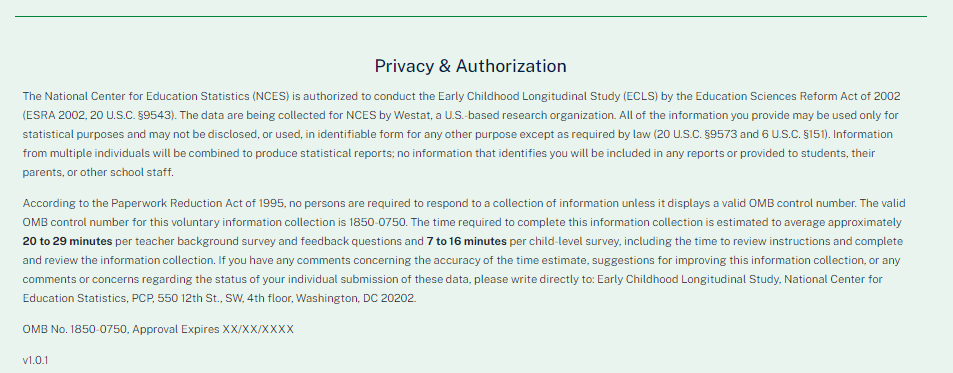Click the bold 20 to 29 minutes text
Image resolution: width=953 pixels, height=373 pixels.
click(x=67, y=241)
